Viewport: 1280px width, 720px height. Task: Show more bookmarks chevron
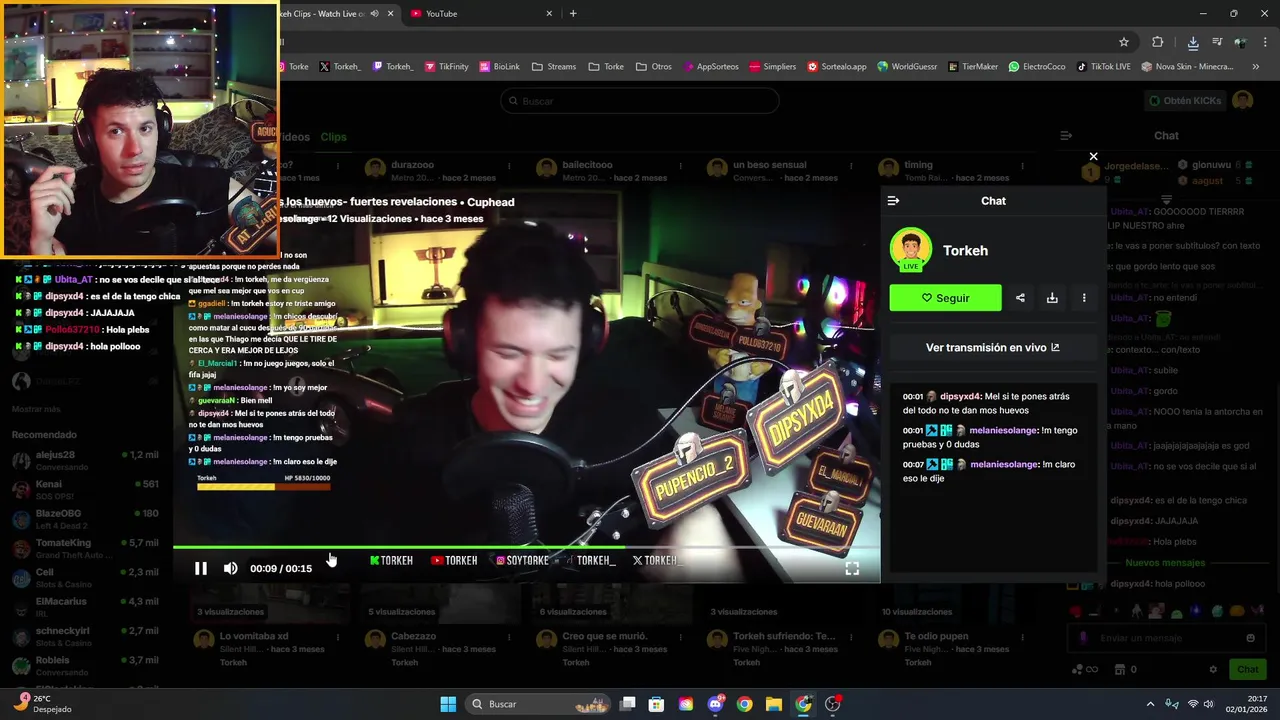coord(1256,66)
